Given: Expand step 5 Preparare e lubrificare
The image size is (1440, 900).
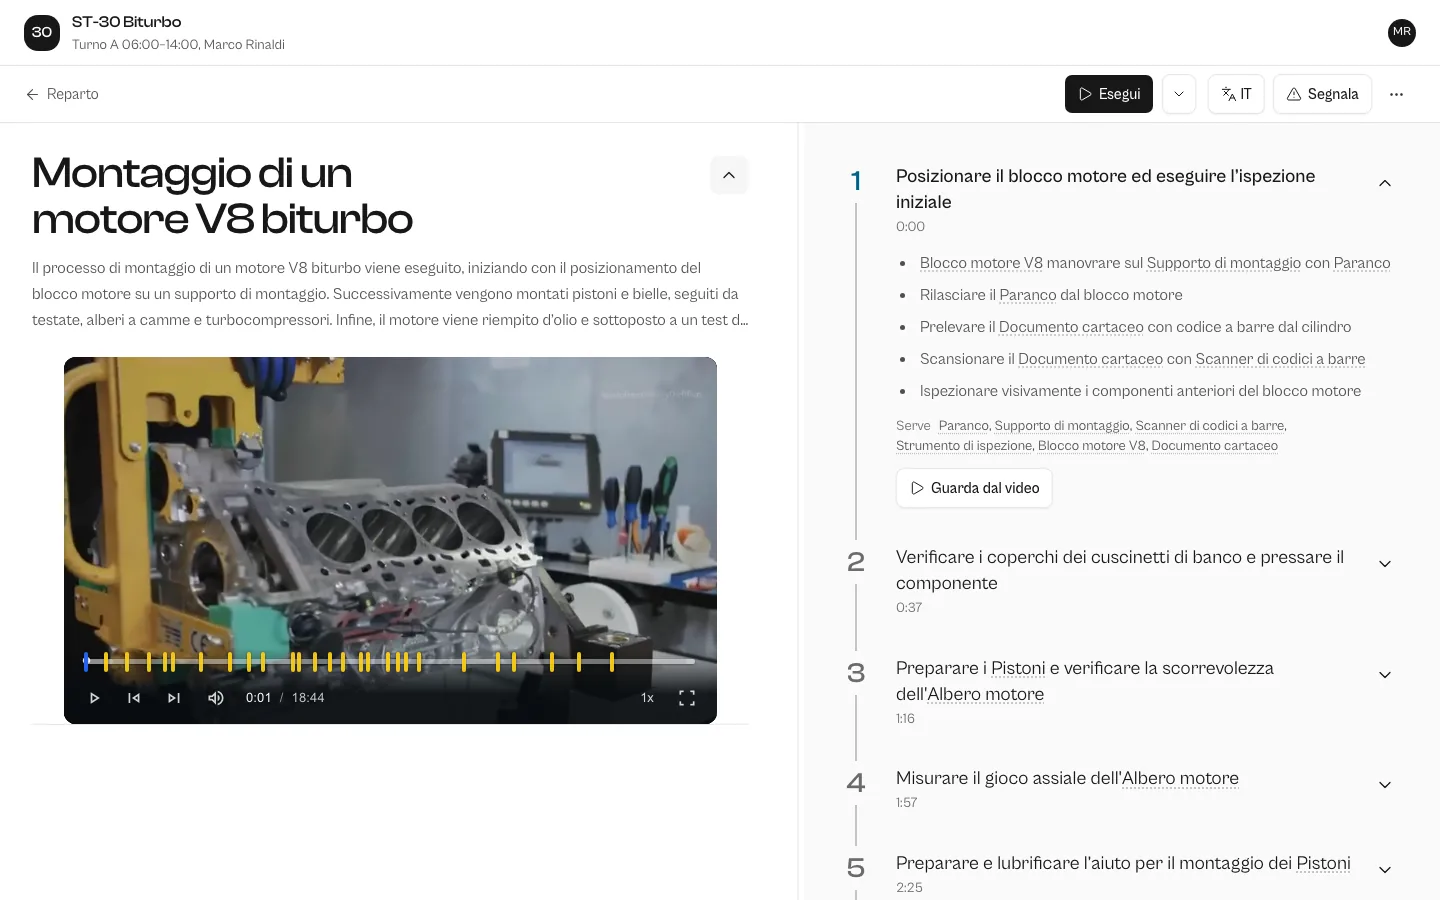Looking at the screenshot, I should (x=1385, y=870).
